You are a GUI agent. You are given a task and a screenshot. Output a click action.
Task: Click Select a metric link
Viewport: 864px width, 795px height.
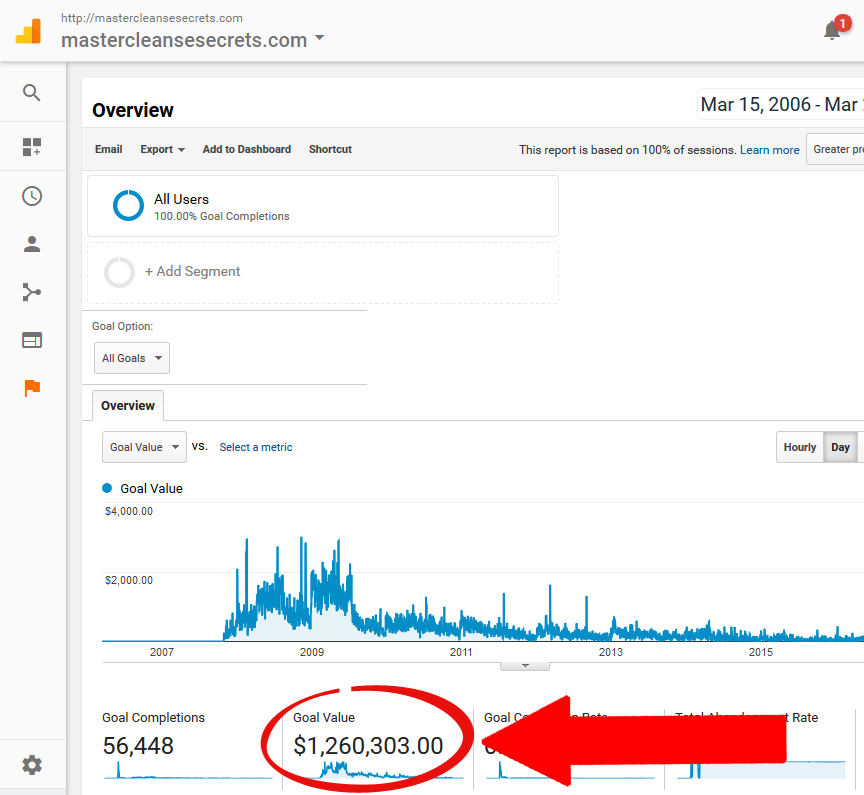click(x=256, y=447)
